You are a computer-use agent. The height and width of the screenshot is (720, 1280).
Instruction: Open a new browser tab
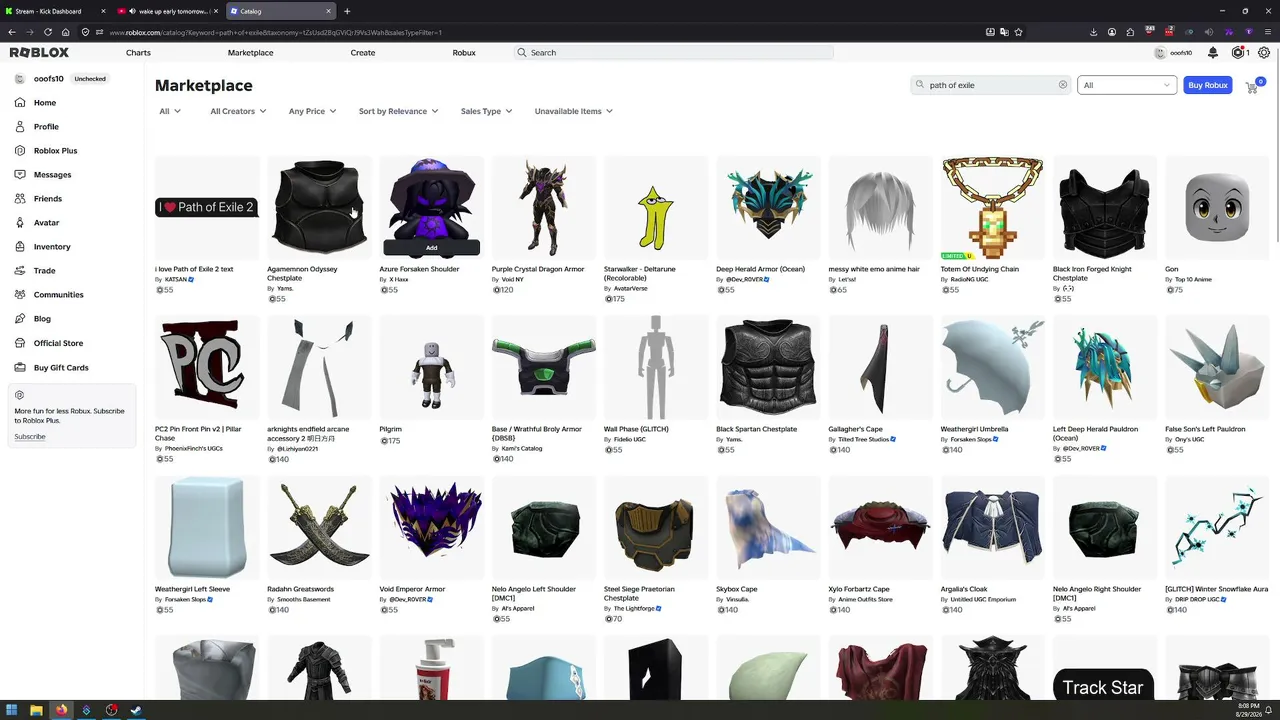[x=347, y=11]
